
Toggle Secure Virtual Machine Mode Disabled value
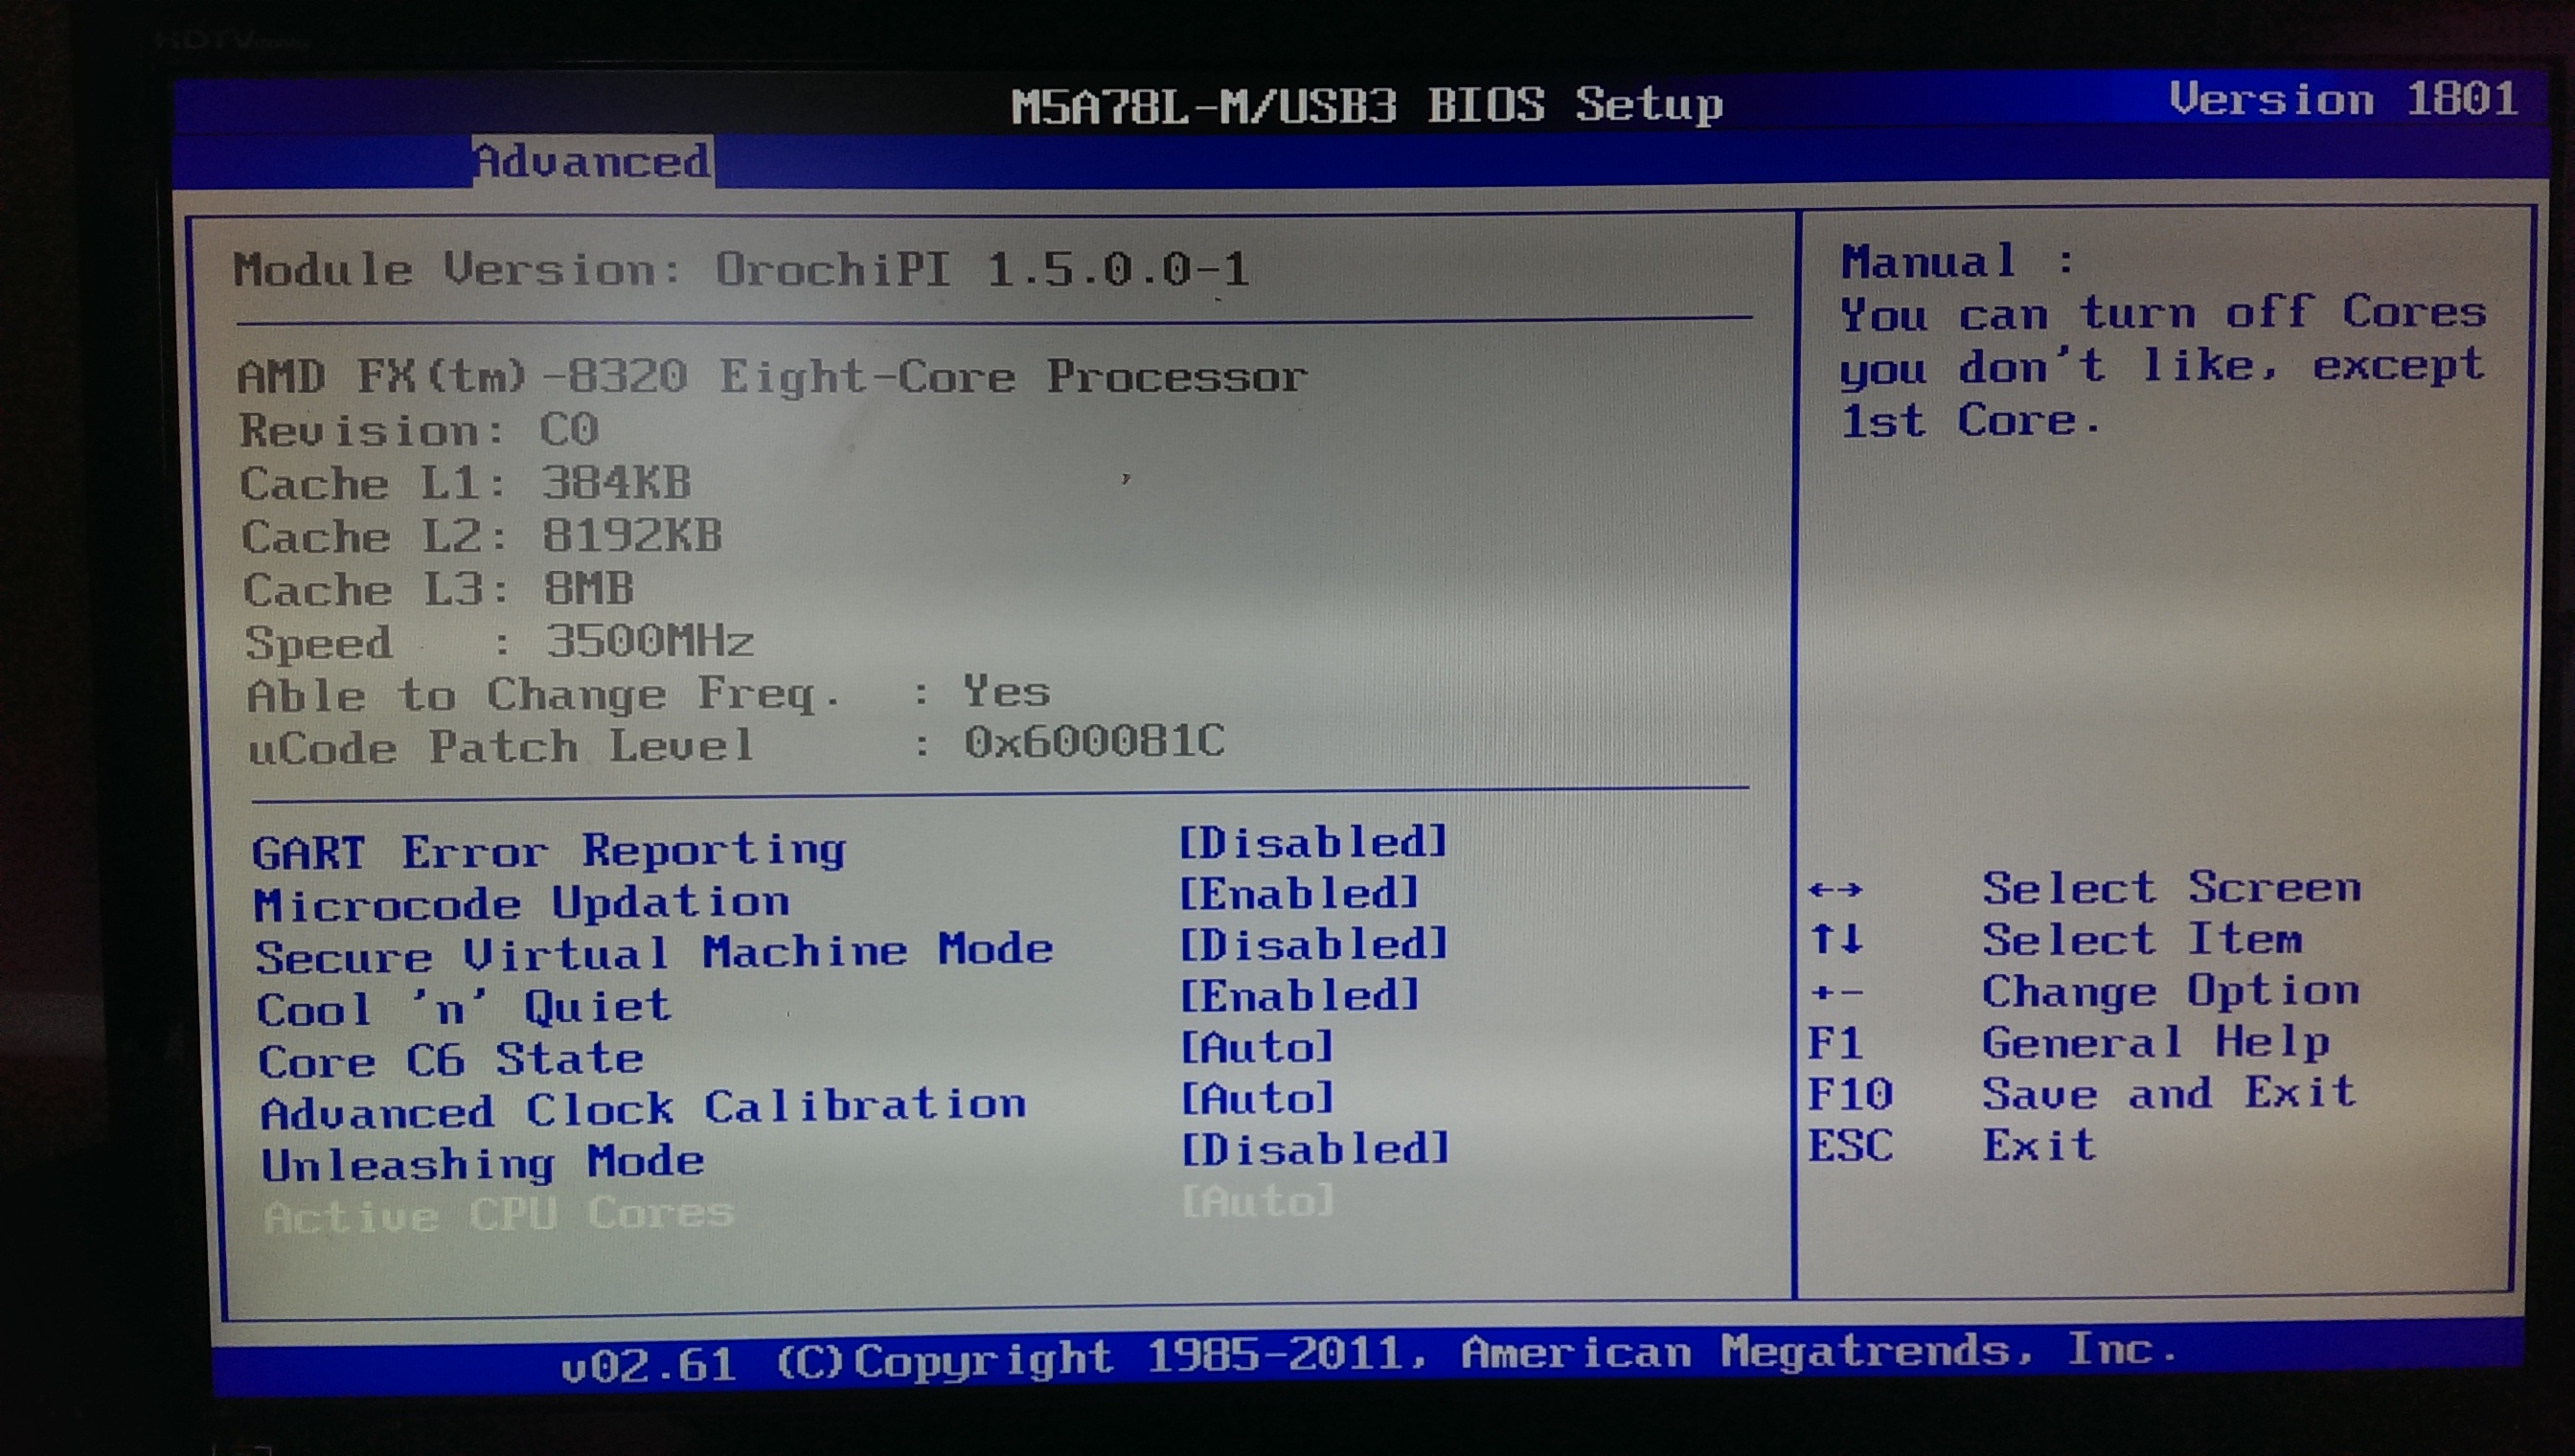(1312, 945)
